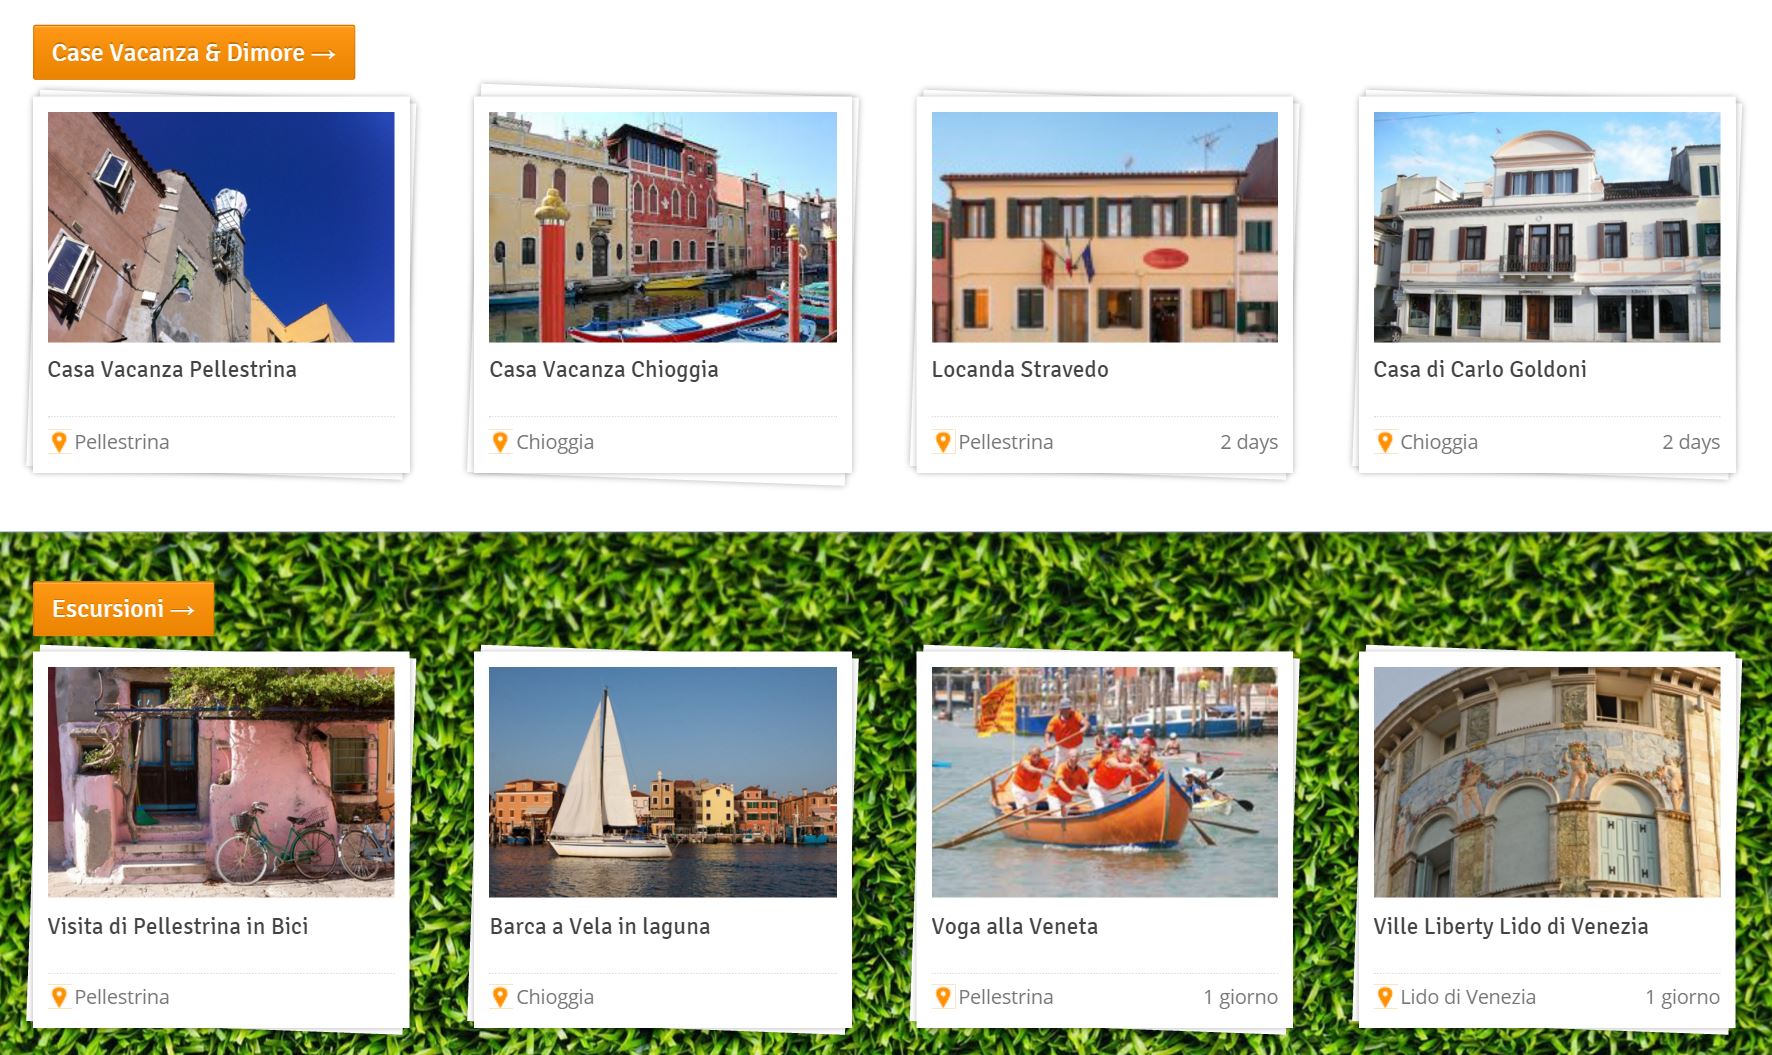This screenshot has width=1772, height=1055.
Task: Open Casa di Carlo Goldoni title link
Action: click(1480, 369)
